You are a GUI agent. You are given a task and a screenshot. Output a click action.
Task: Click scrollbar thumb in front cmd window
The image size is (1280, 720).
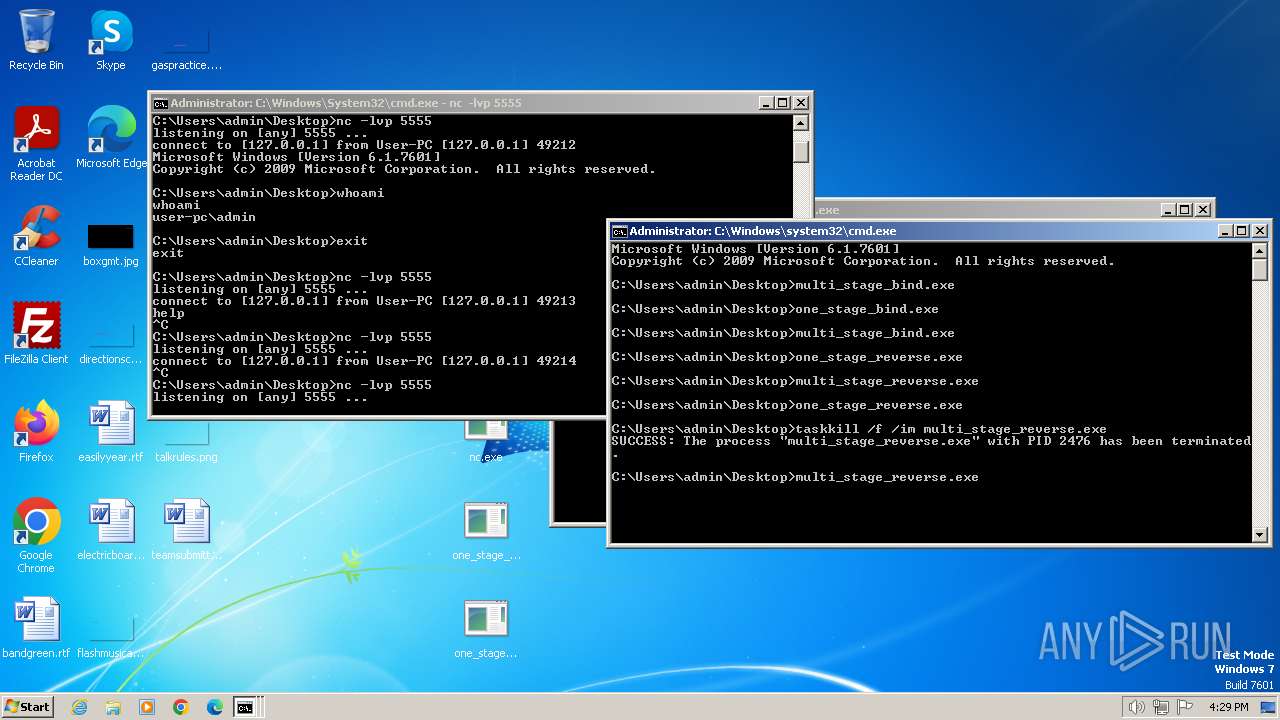1259,272
